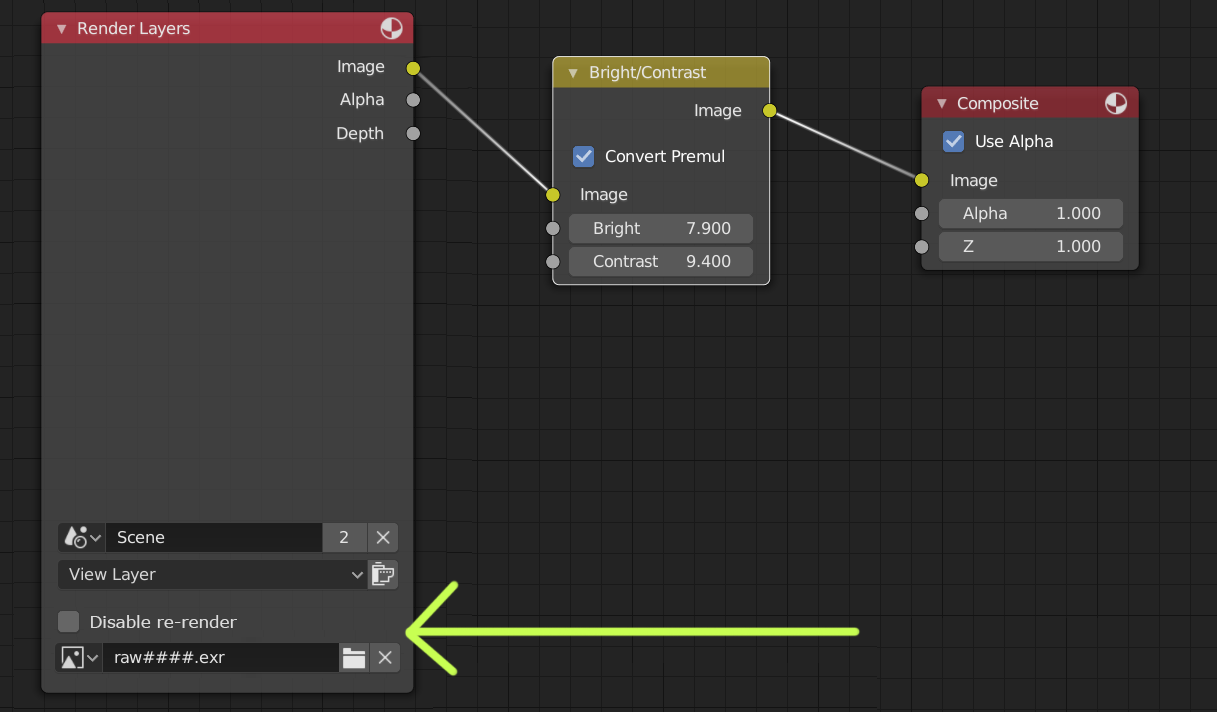
Task: Click the Composite Alpha input socket
Action: [922, 213]
